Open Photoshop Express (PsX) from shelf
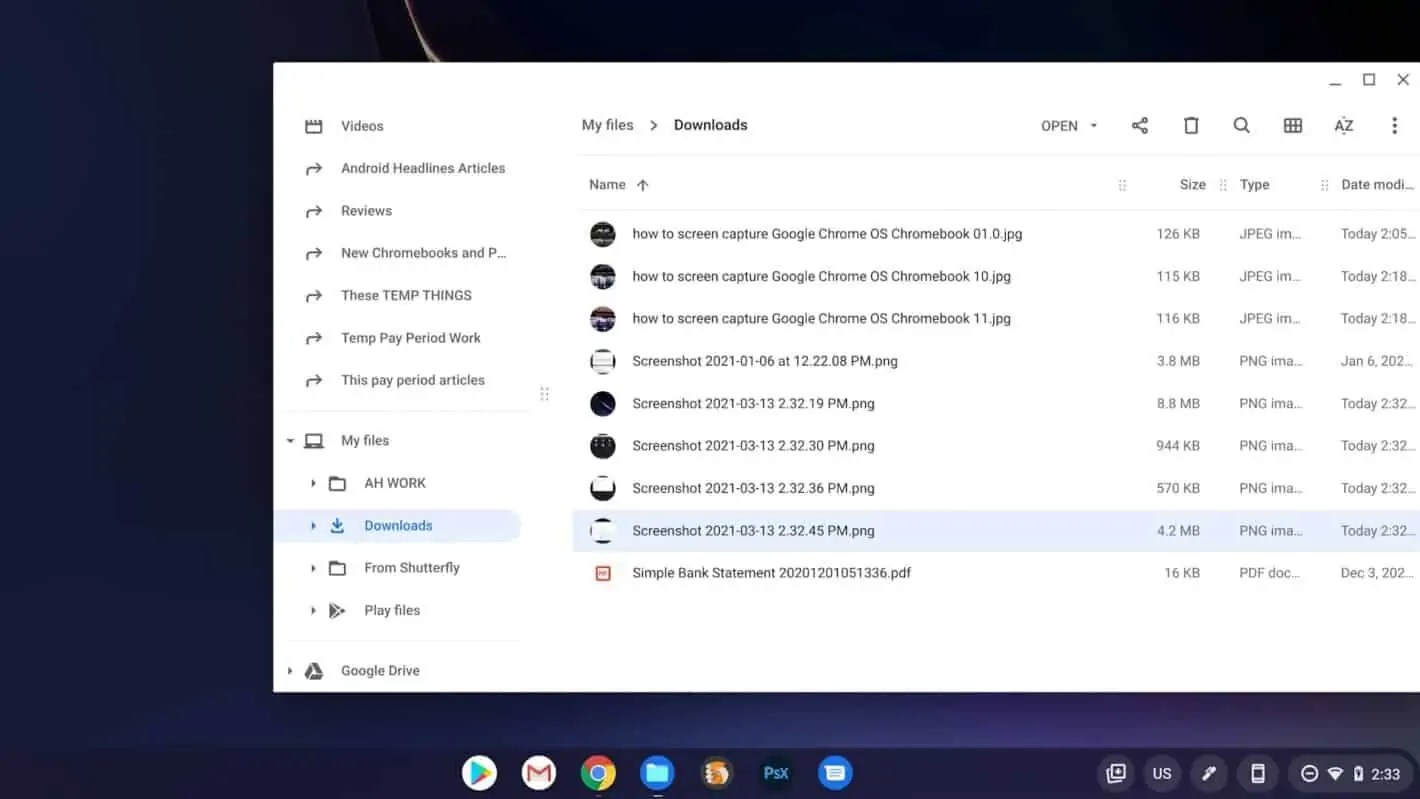The image size is (1420, 799). pyautogui.click(x=776, y=773)
